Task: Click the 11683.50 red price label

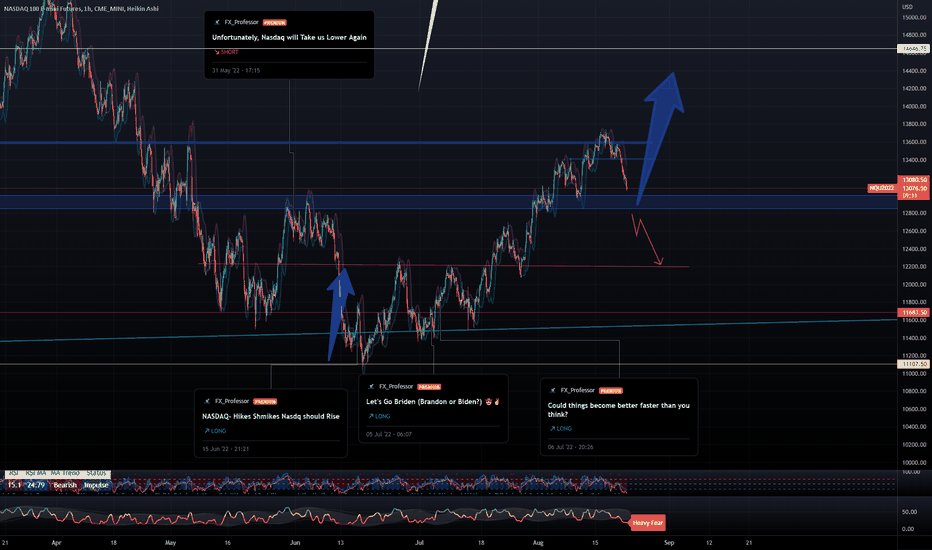Action: coord(914,313)
